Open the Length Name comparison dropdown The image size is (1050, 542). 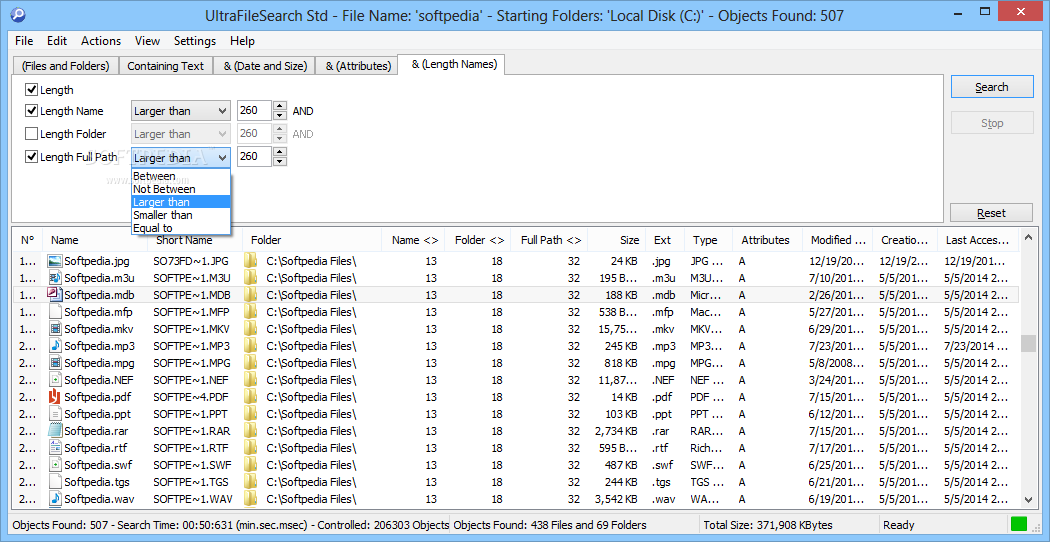click(181, 111)
